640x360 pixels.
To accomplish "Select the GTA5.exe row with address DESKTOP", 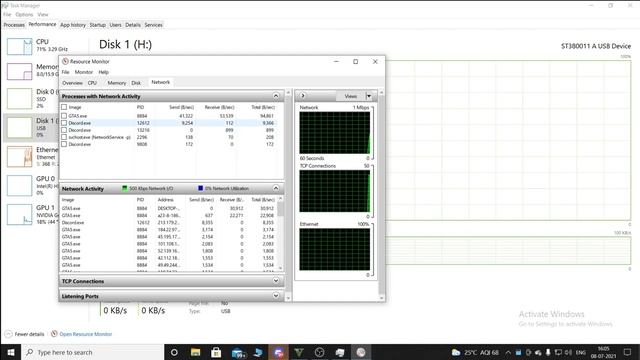I will pos(169,209).
